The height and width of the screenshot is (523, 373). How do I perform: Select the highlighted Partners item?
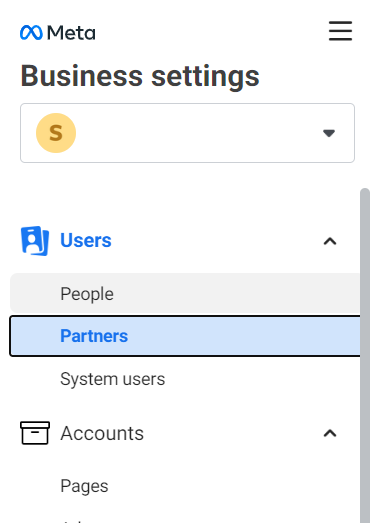pyautogui.click(x=185, y=336)
